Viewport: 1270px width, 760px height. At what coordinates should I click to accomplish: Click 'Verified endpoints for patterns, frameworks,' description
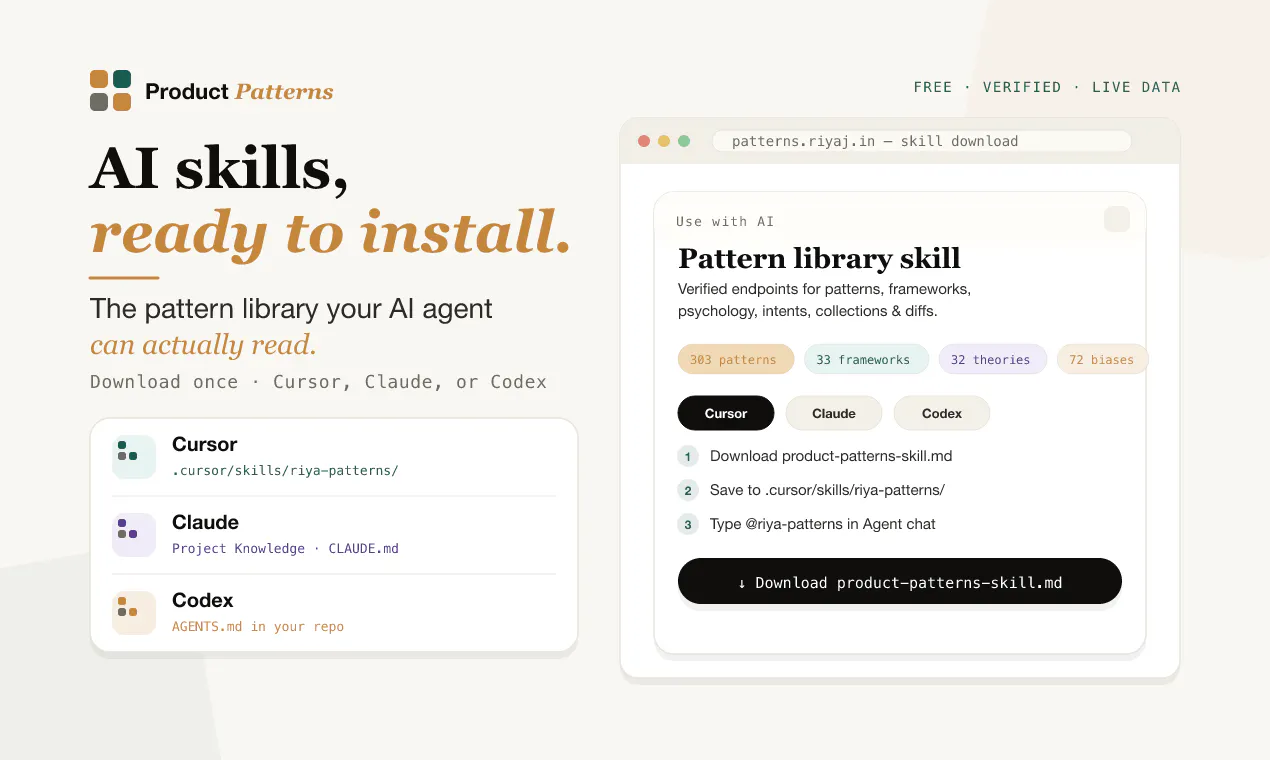pyautogui.click(x=825, y=289)
